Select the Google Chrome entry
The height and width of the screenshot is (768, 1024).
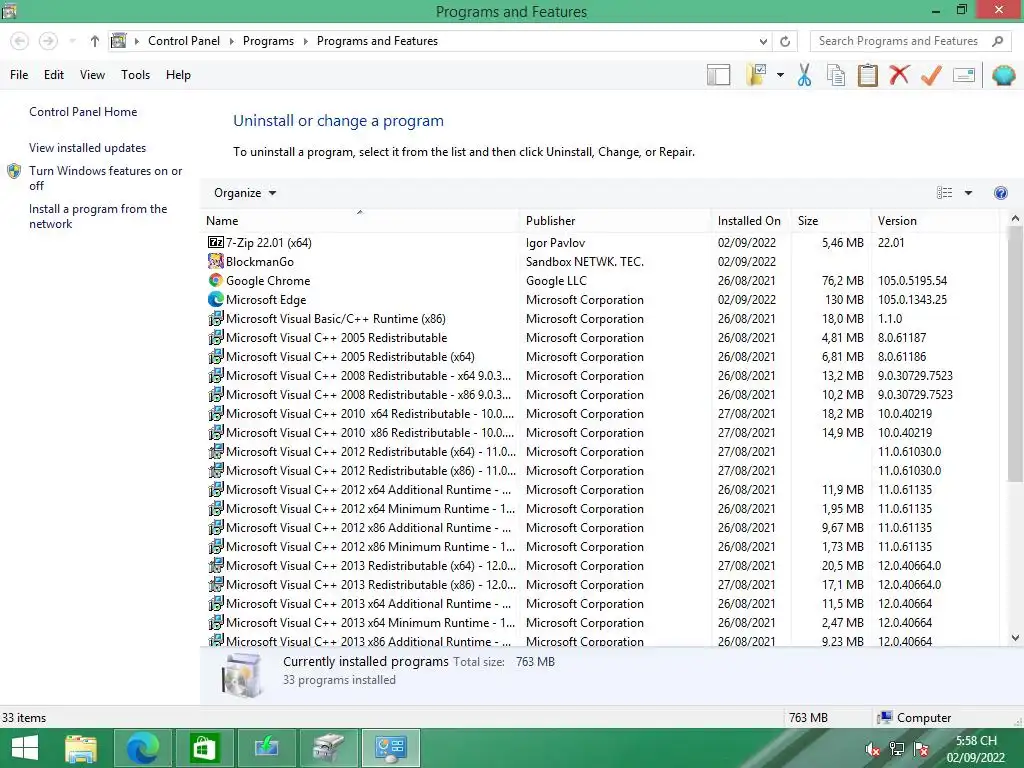pyautogui.click(x=268, y=281)
